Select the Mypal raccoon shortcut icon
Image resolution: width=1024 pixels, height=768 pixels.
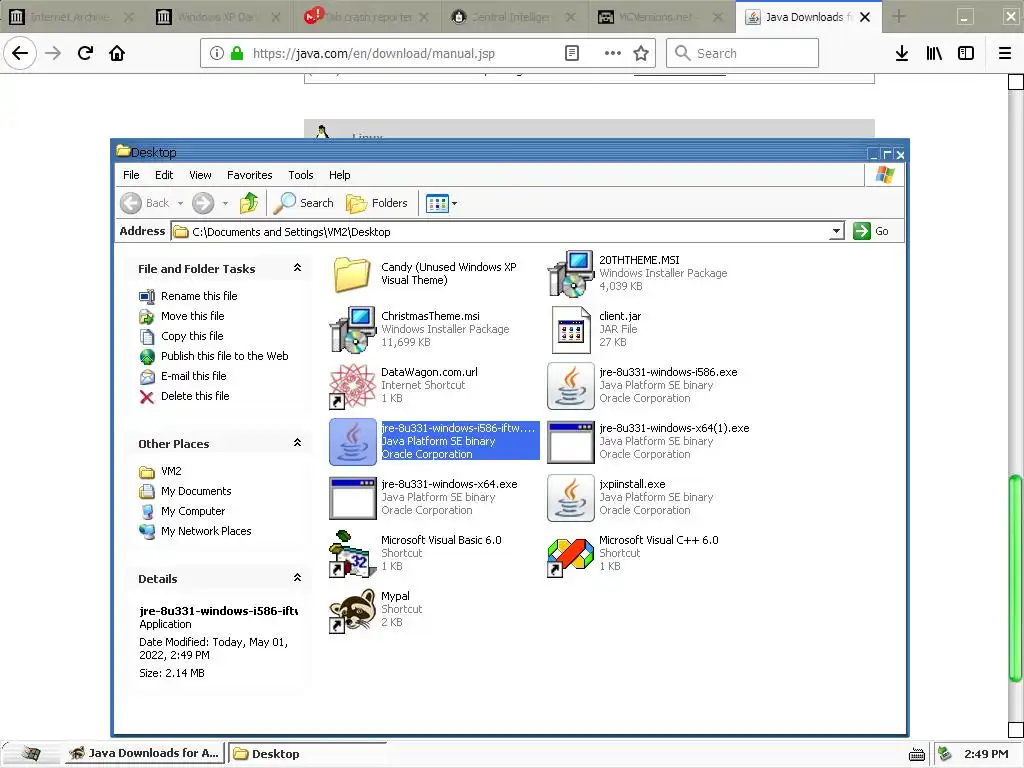[x=353, y=611]
